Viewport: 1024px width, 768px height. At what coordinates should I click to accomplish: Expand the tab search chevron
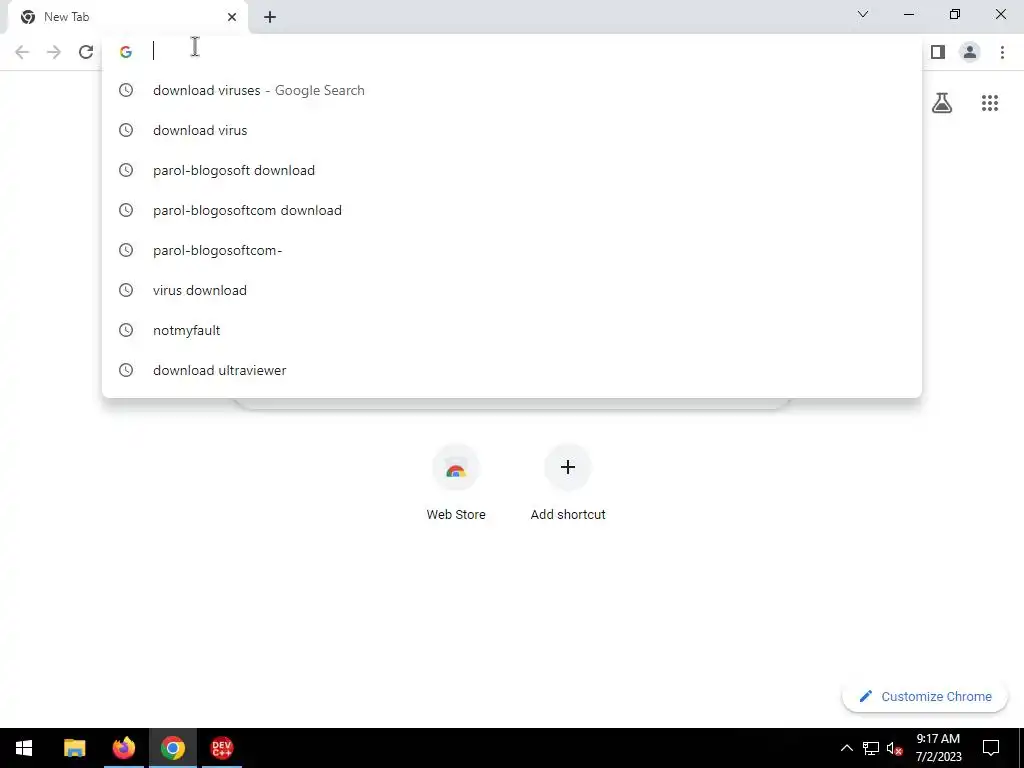point(863,14)
